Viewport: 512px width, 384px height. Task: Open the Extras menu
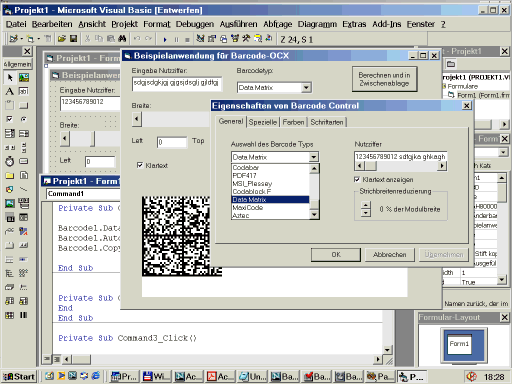354,24
